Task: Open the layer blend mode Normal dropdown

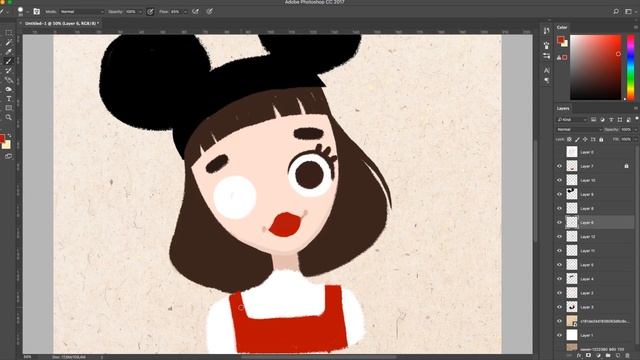Action: 580,129
